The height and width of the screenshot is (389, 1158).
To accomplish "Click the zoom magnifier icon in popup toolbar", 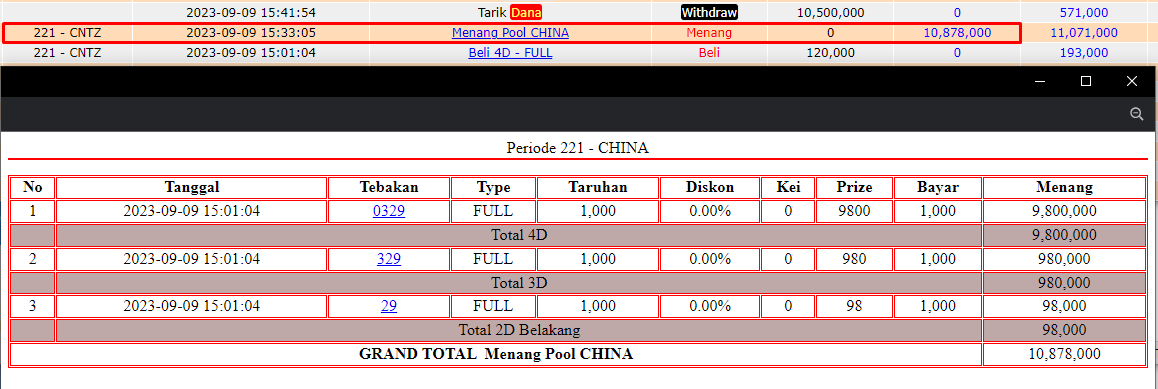I will [1137, 114].
